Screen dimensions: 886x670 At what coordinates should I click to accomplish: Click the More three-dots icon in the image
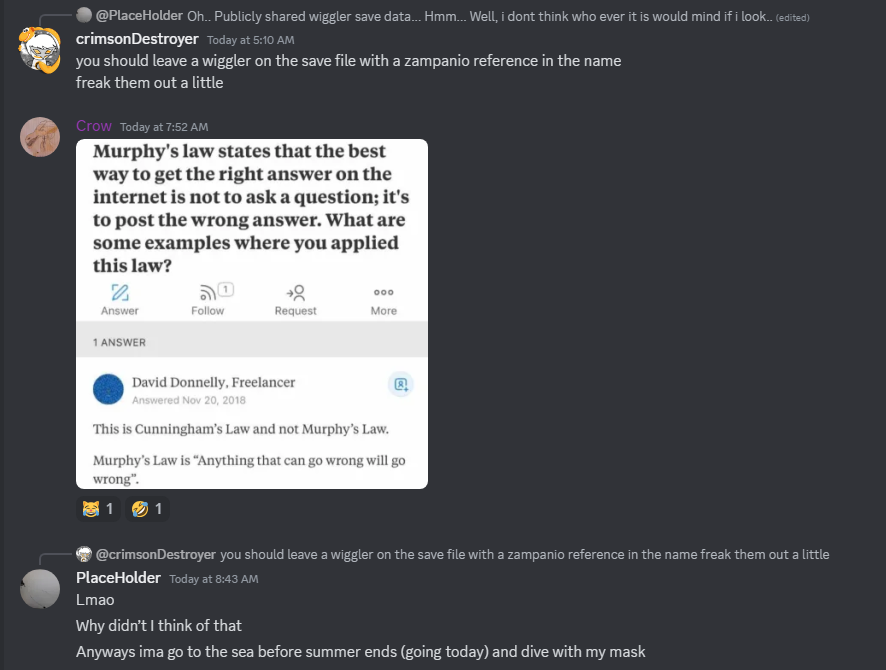point(383,293)
